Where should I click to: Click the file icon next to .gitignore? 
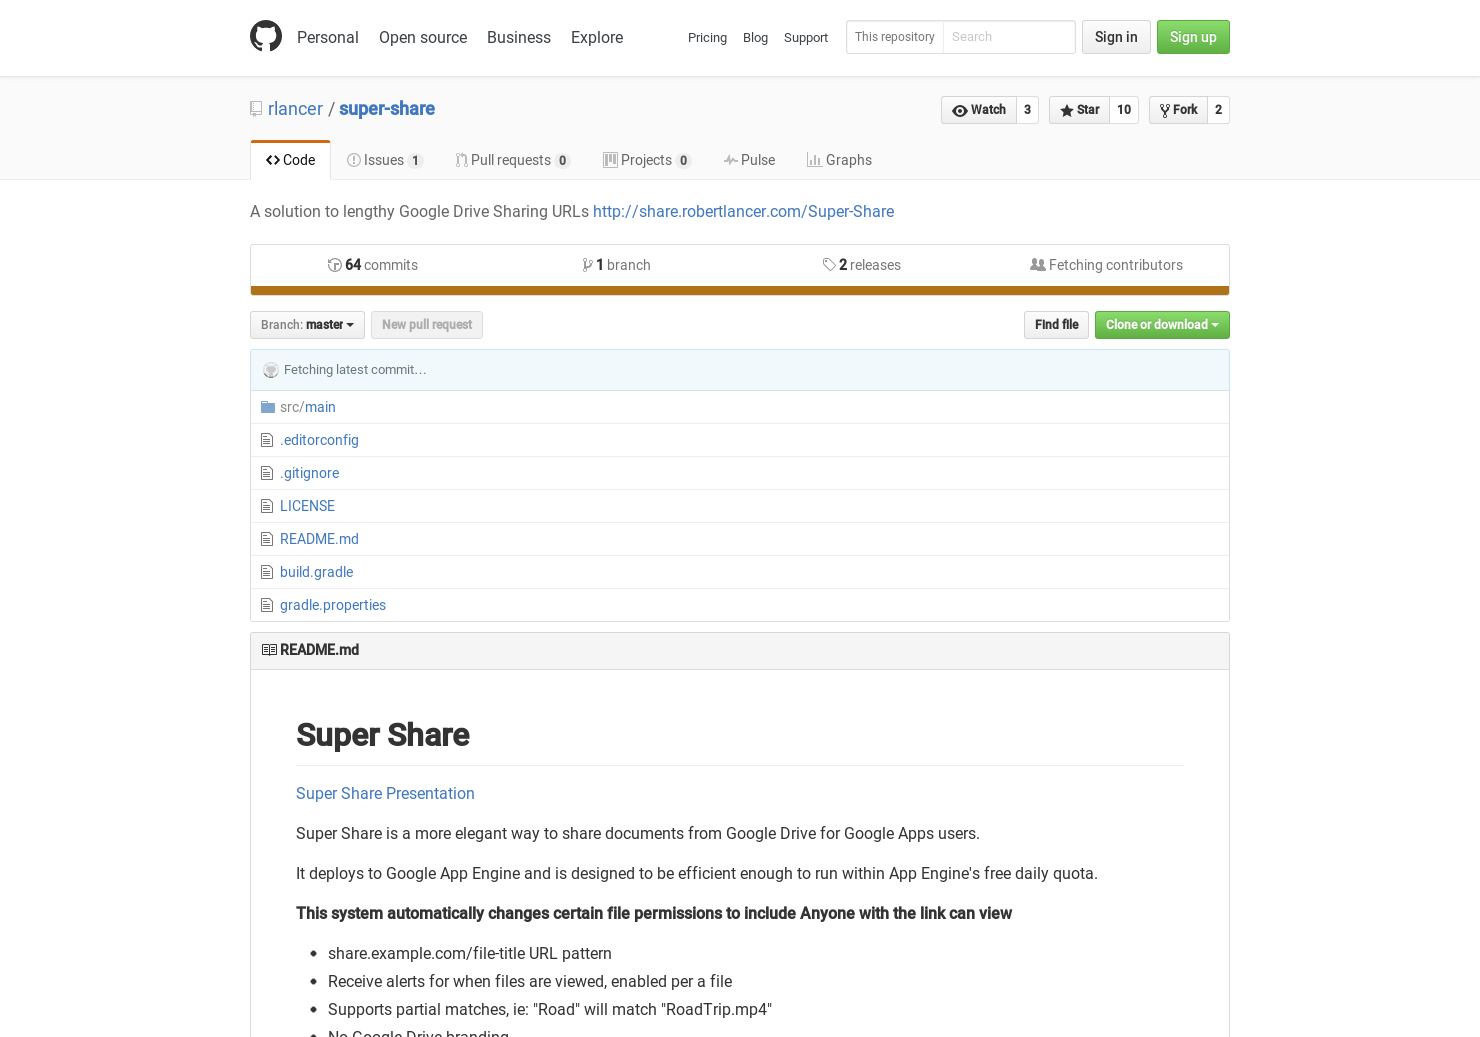click(267, 473)
